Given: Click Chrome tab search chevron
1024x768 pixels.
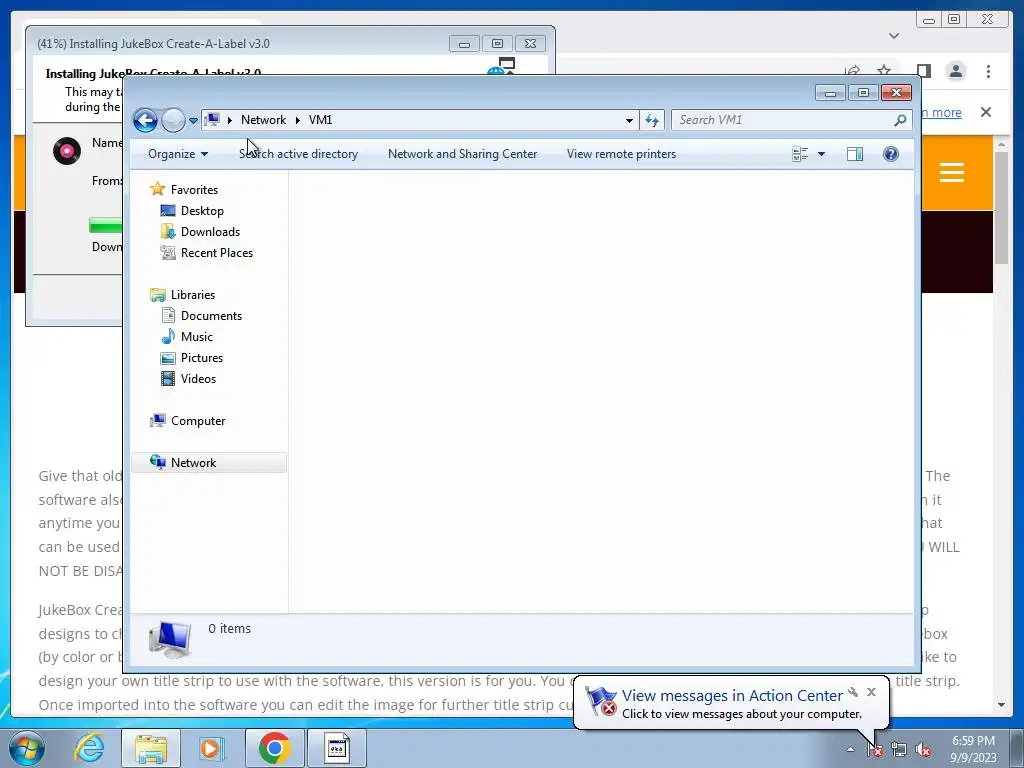Looking at the screenshot, I should click(894, 36).
